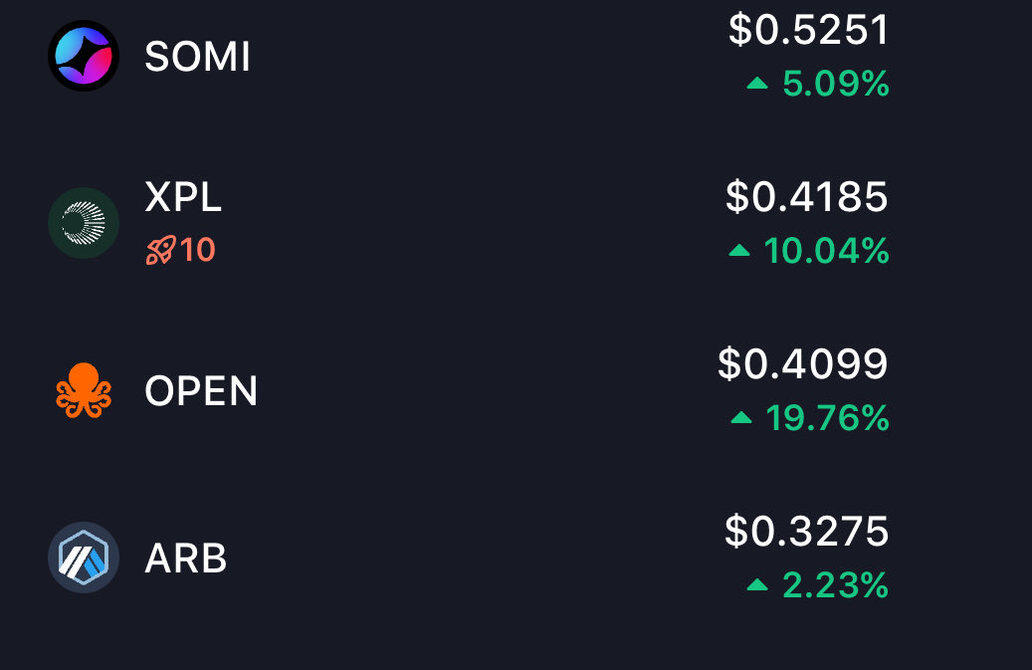Tap the ARB price $0.3275
The image size is (1032, 670).
[806, 531]
